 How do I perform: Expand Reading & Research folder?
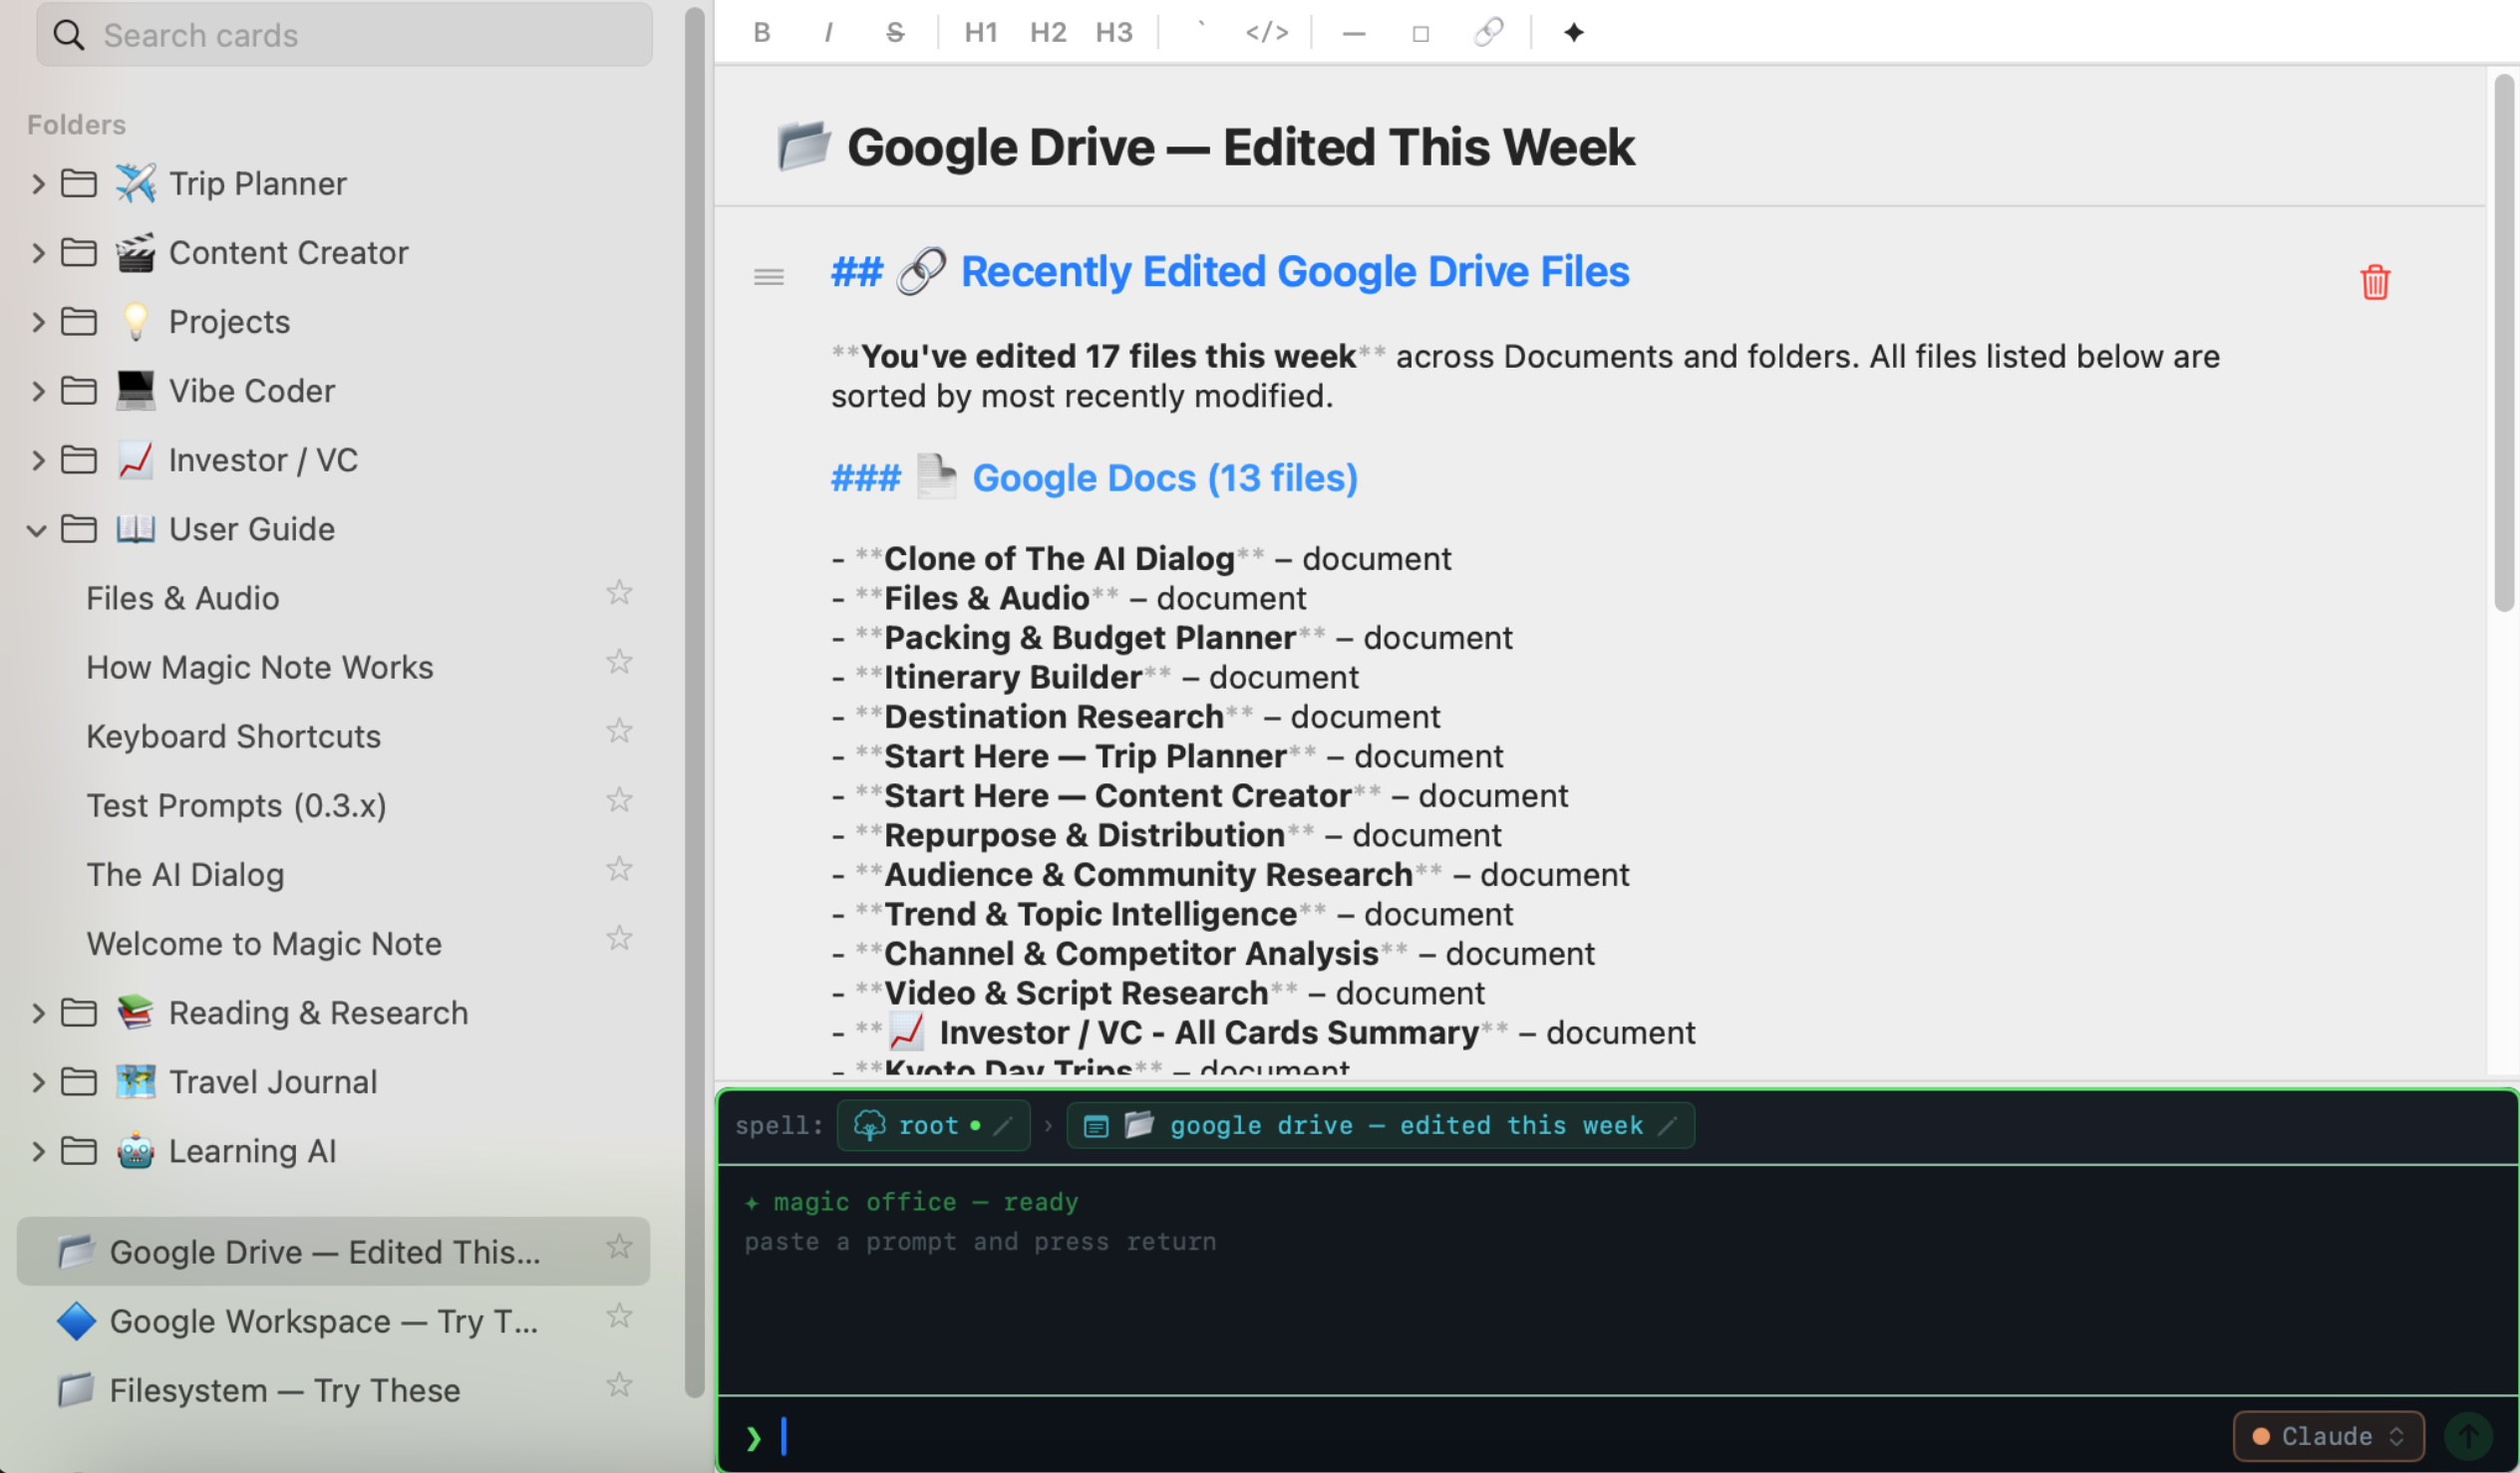(x=38, y=1013)
